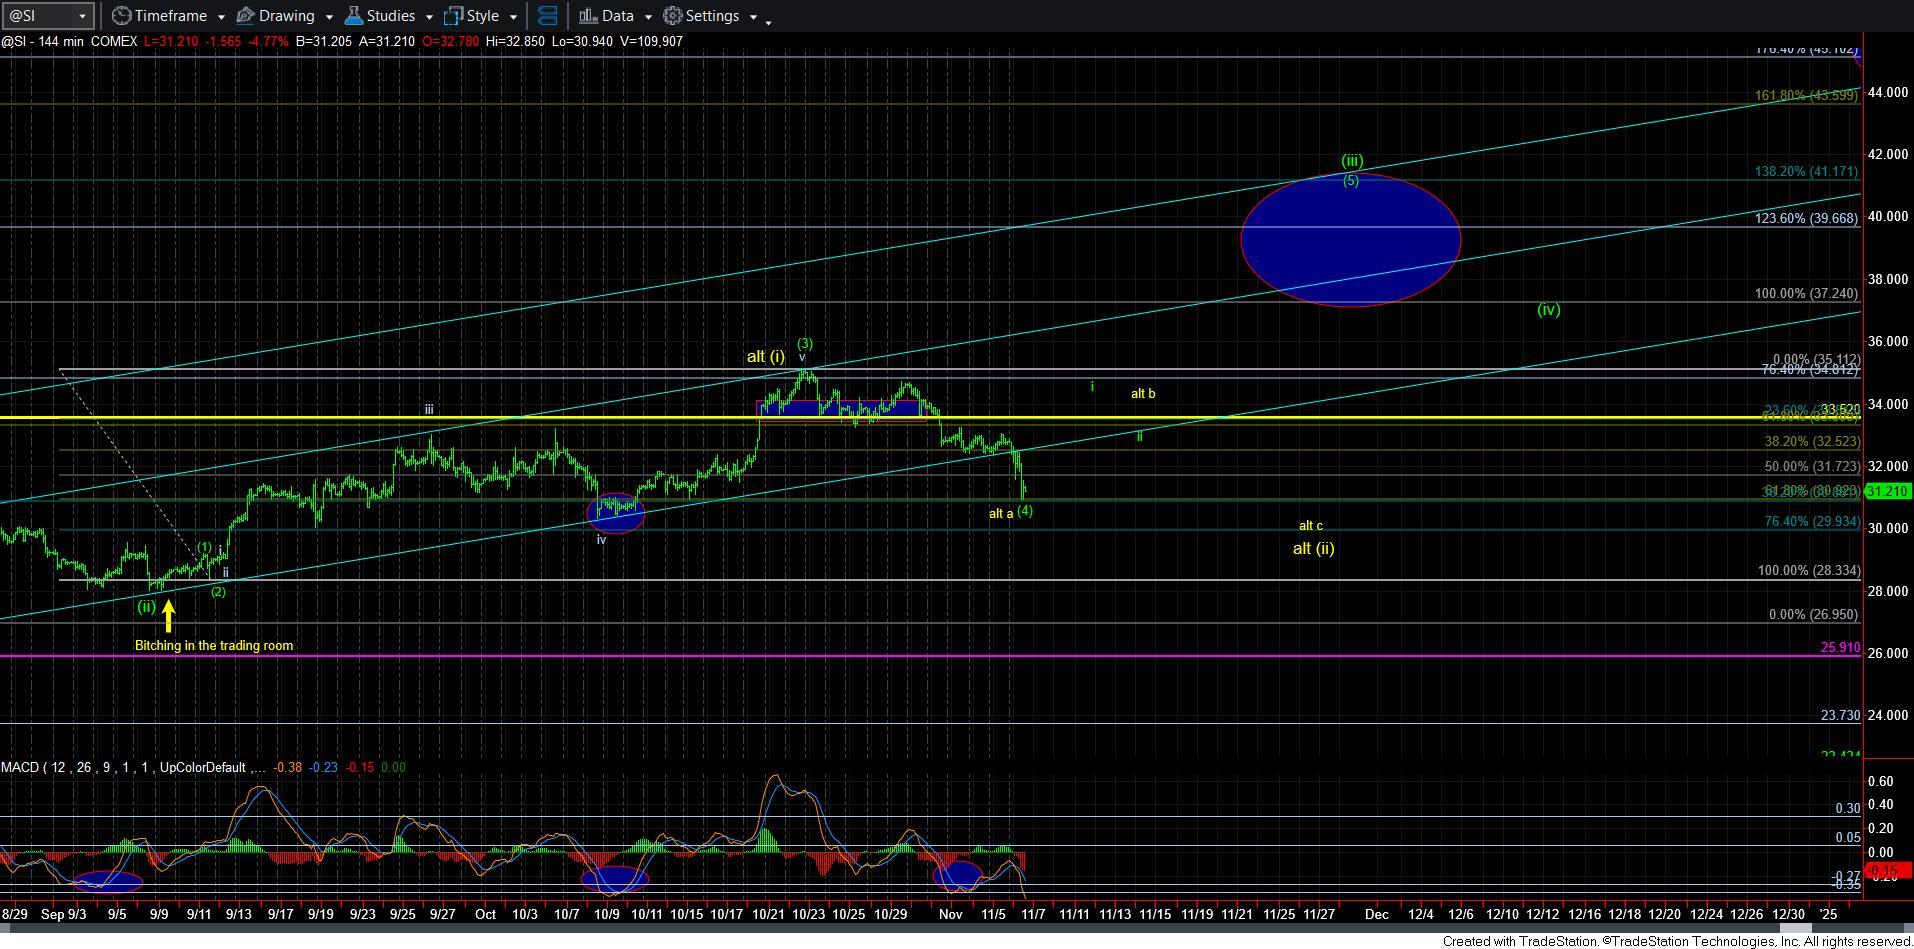Viewport: 1914px width, 949px height.
Task: Open the toolbar overflow arrow after Settings
Action: pyautogui.click(x=768, y=20)
